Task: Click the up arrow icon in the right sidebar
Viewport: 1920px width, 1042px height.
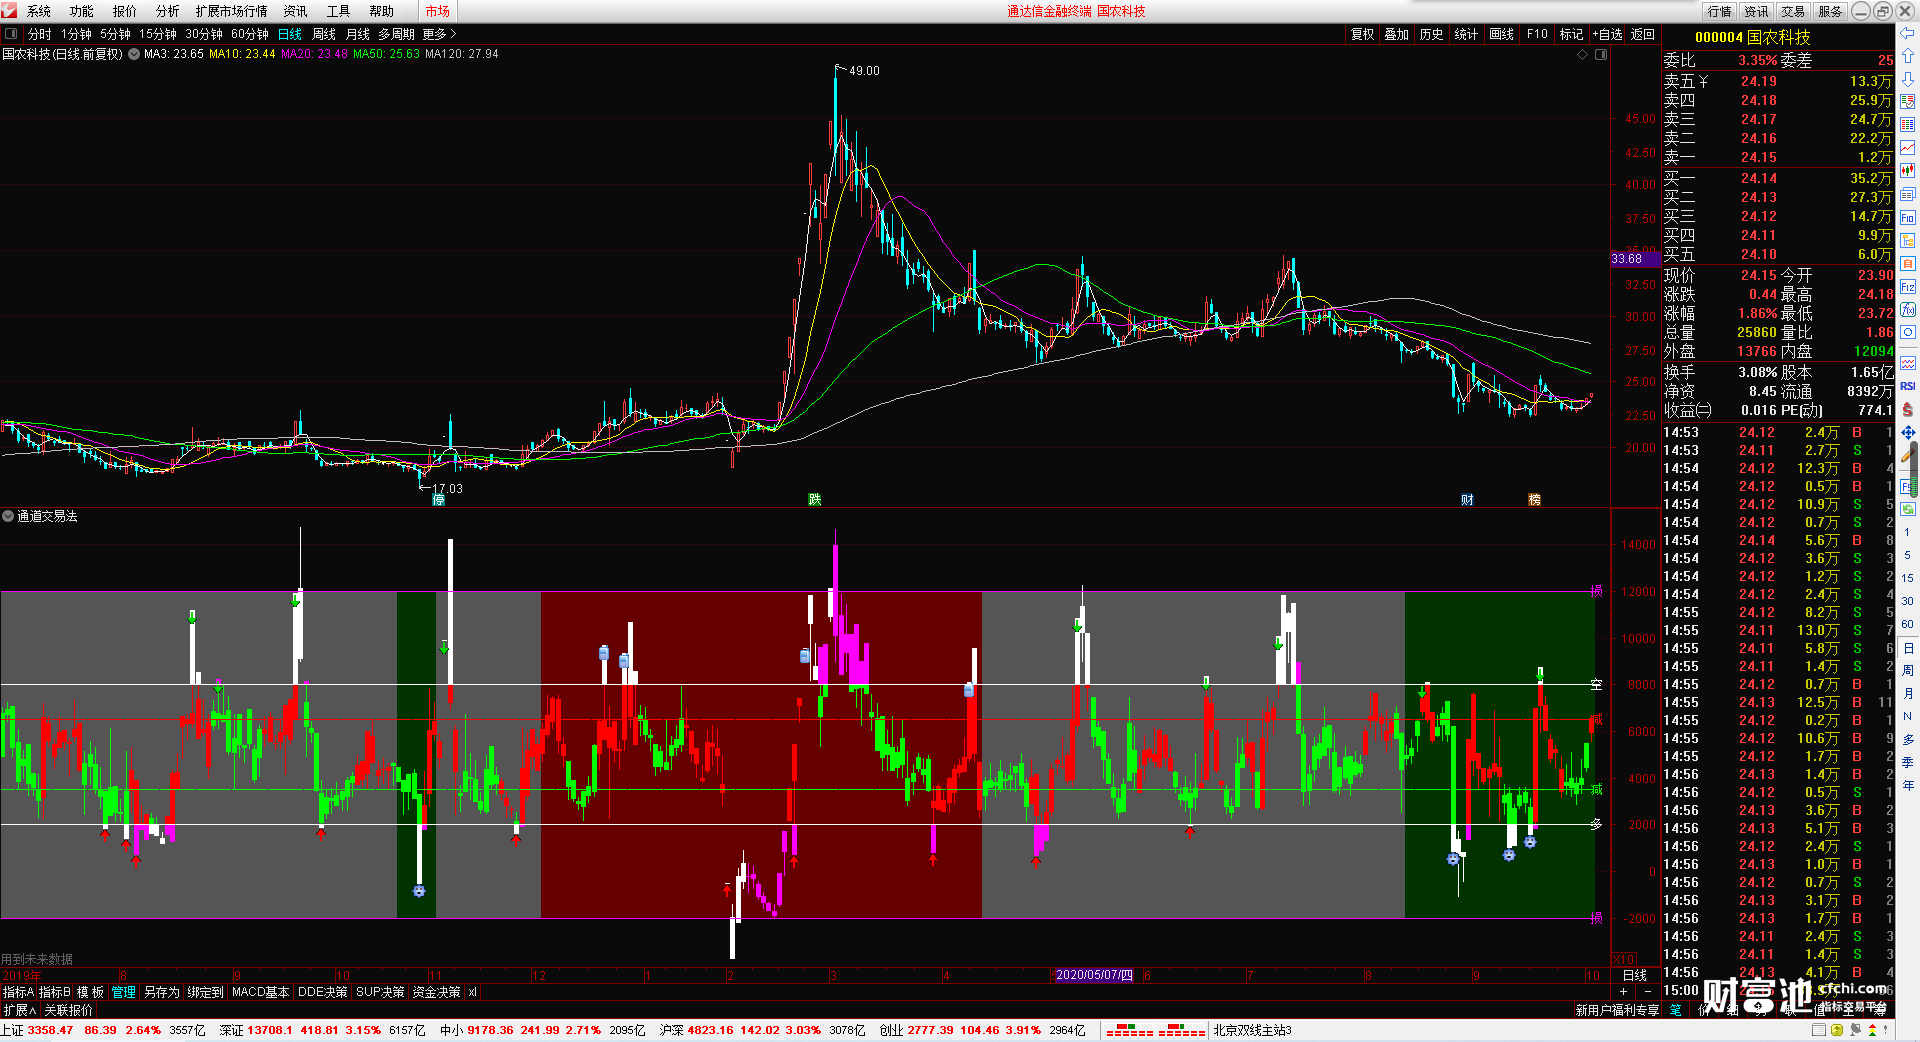Action: click(x=1908, y=56)
